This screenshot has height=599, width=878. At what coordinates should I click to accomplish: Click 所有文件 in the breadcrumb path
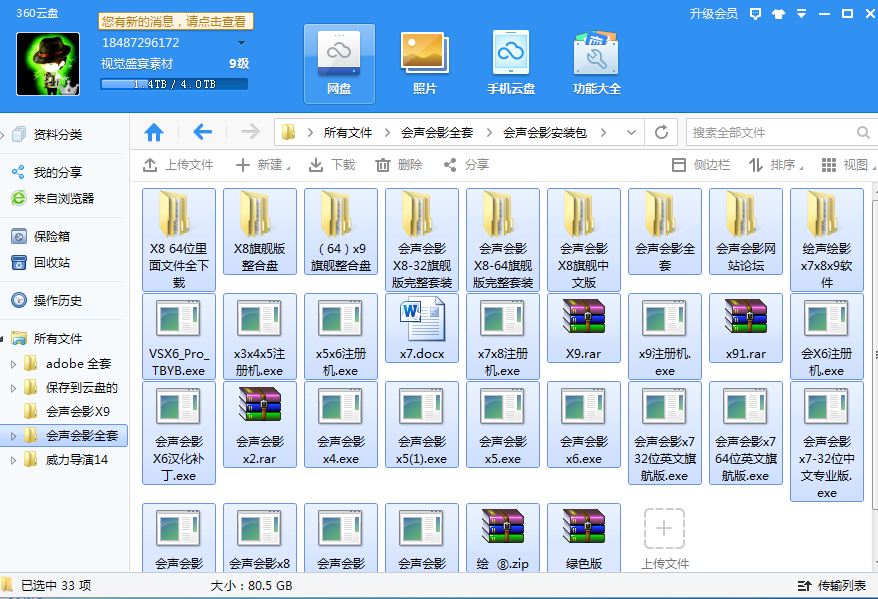pyautogui.click(x=348, y=133)
